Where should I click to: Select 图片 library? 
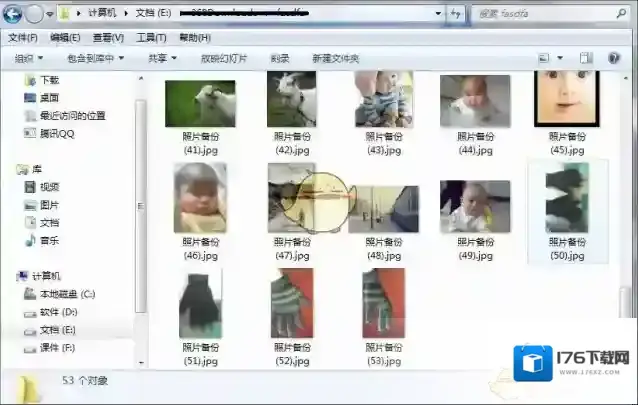click(42, 205)
